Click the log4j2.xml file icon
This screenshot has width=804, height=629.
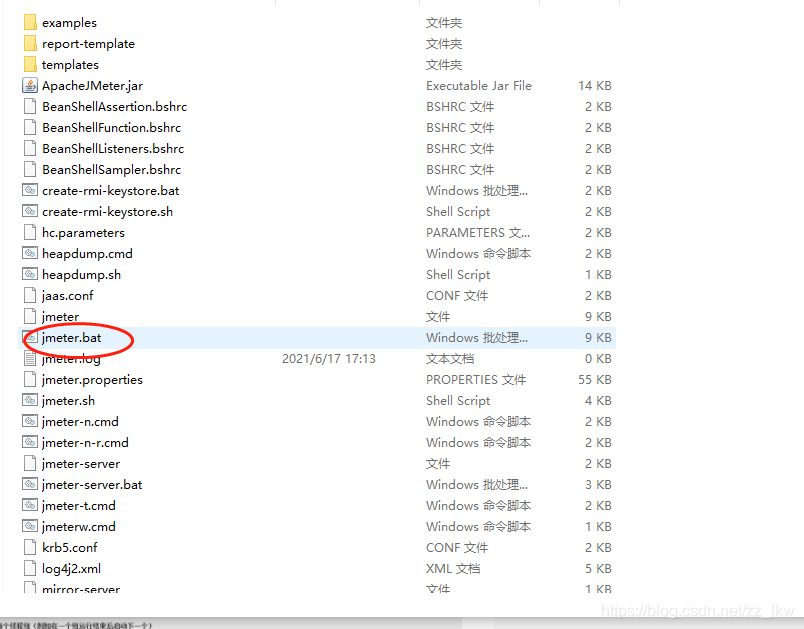30,569
